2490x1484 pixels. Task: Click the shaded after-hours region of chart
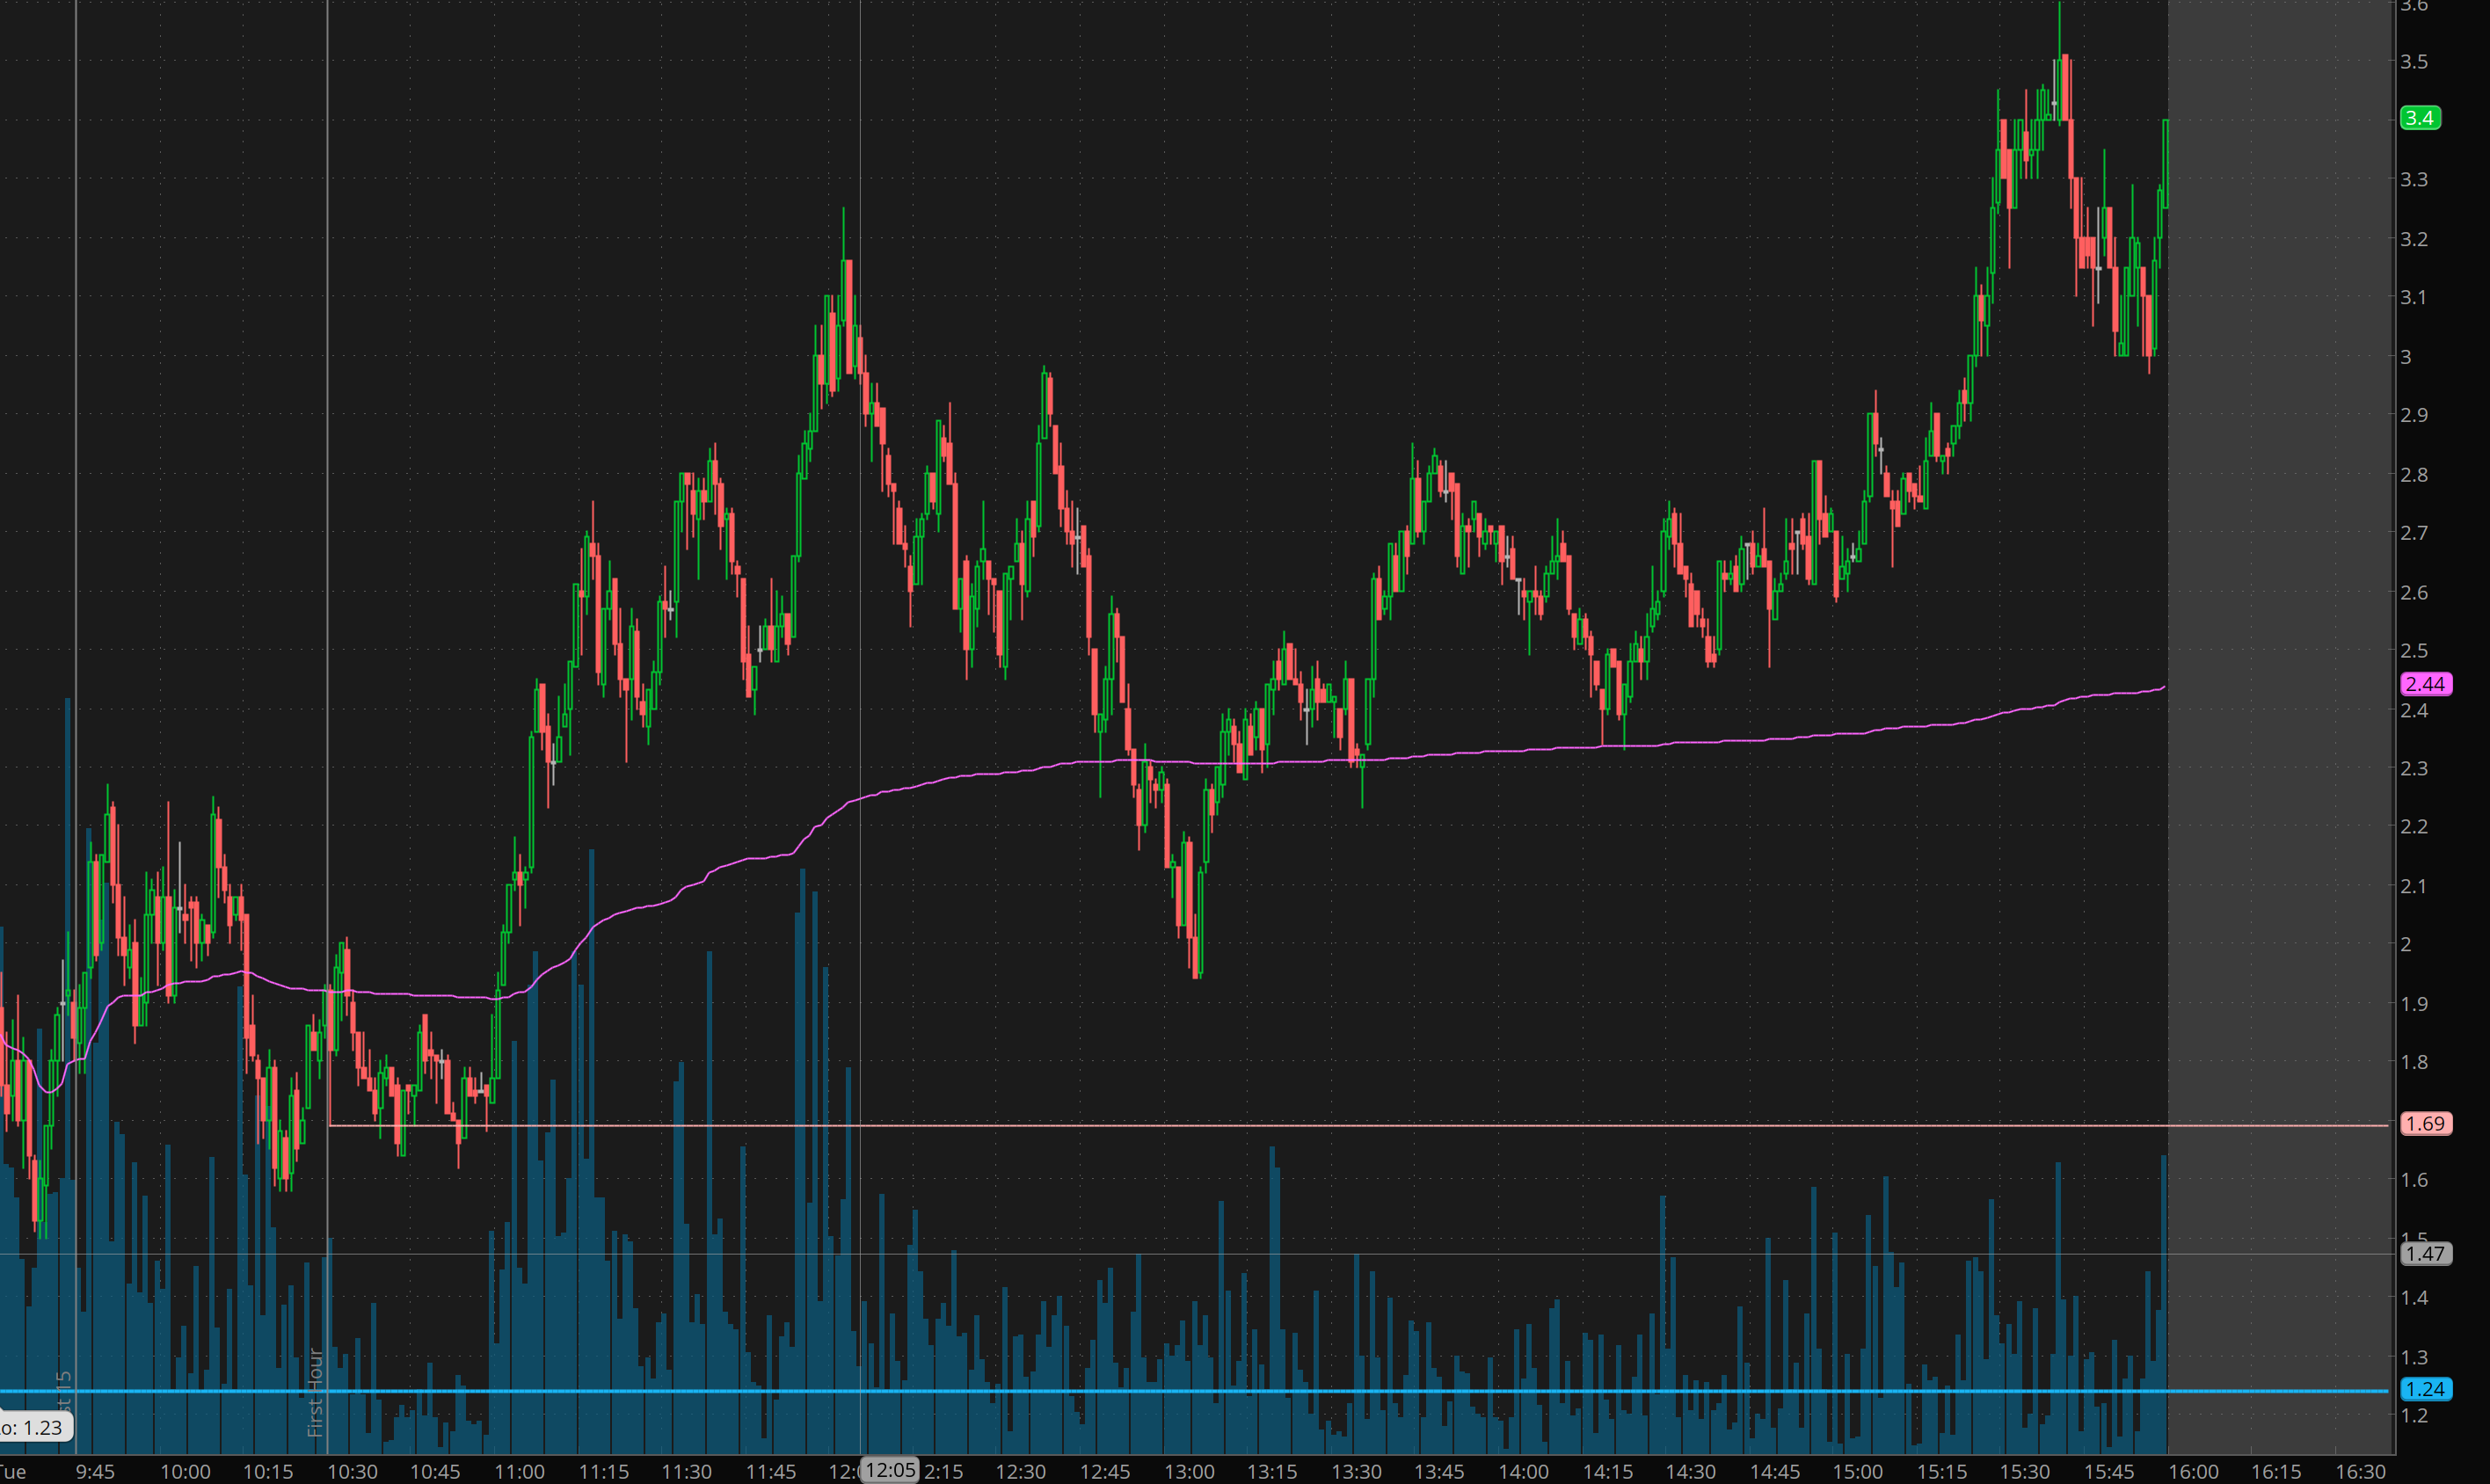coord(2280,600)
